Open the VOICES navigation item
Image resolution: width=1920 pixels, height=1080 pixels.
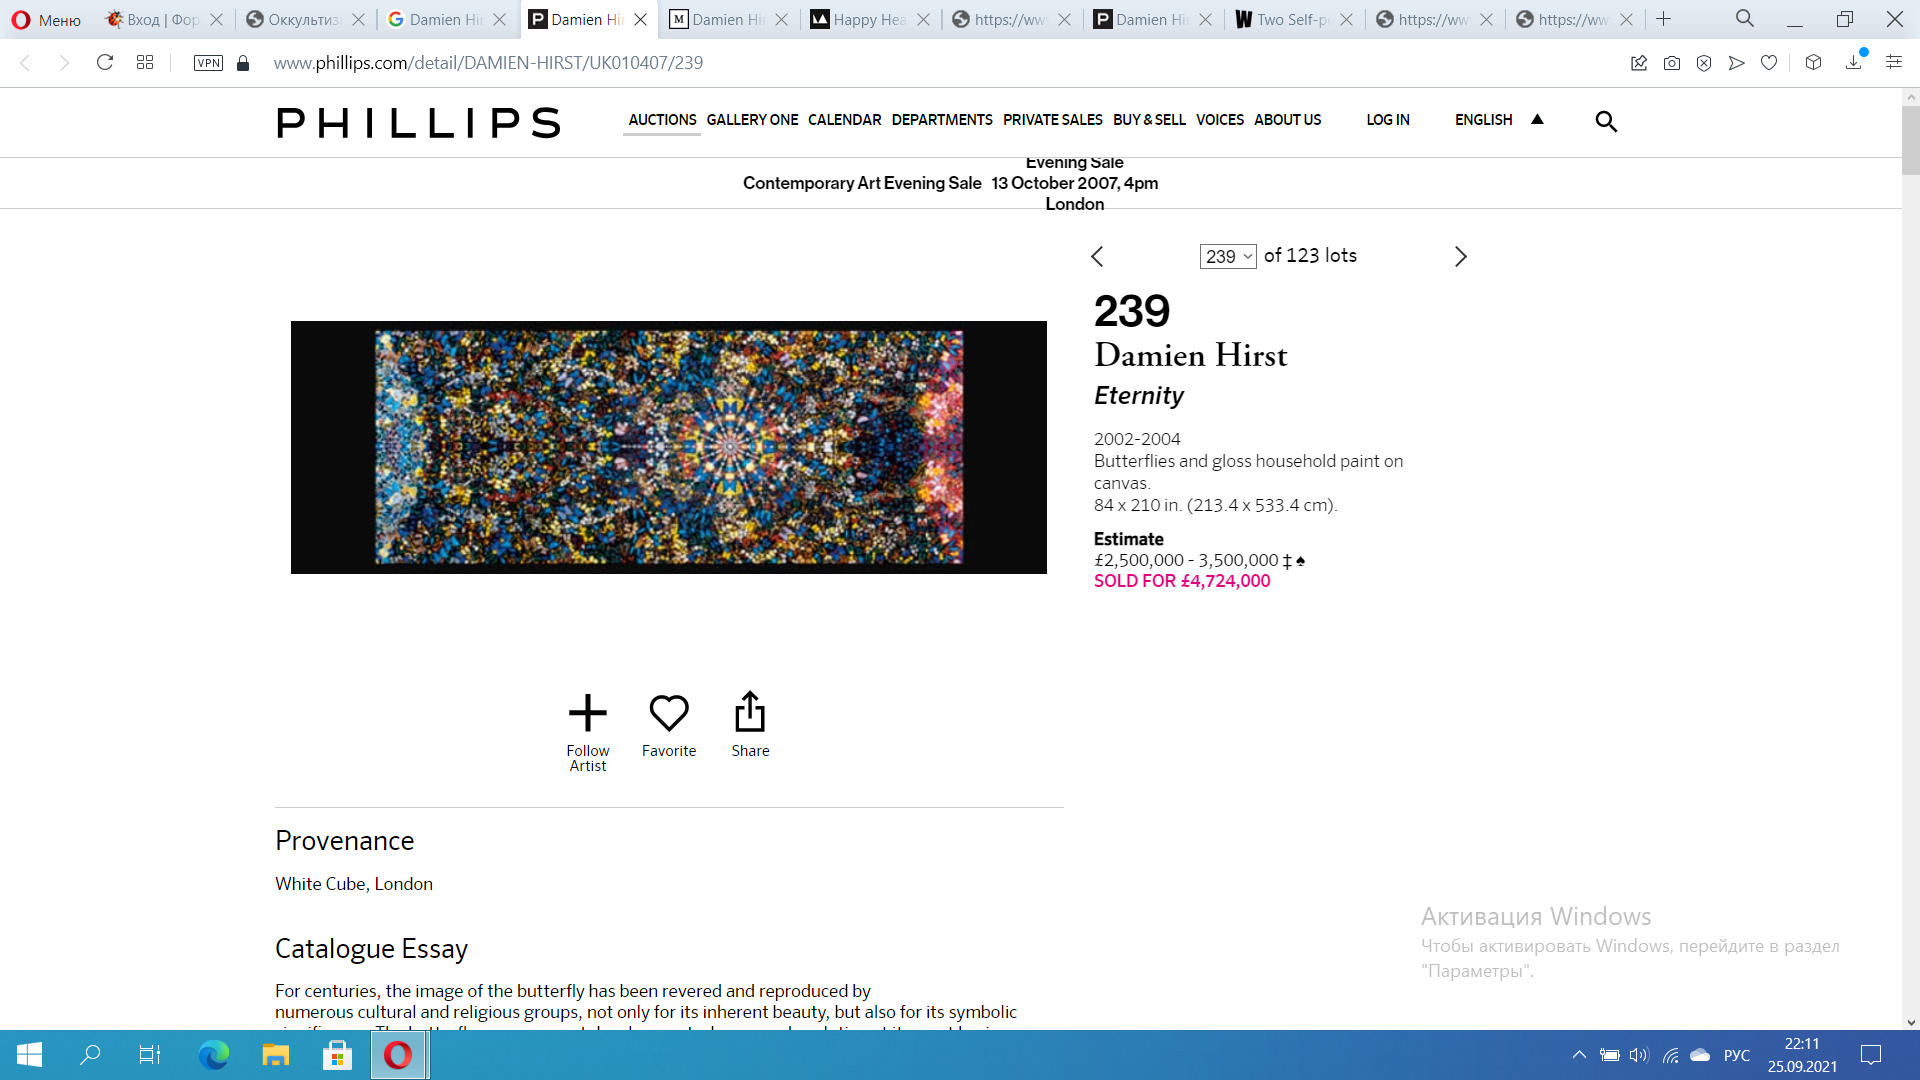[x=1220, y=120]
